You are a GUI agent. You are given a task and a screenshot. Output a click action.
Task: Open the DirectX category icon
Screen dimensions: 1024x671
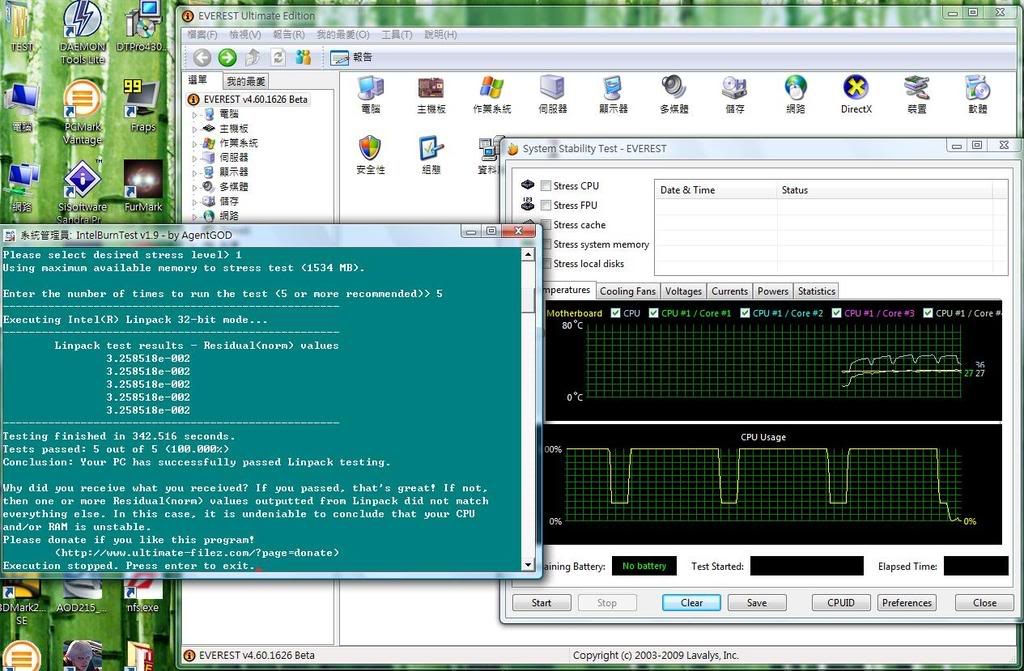click(856, 95)
